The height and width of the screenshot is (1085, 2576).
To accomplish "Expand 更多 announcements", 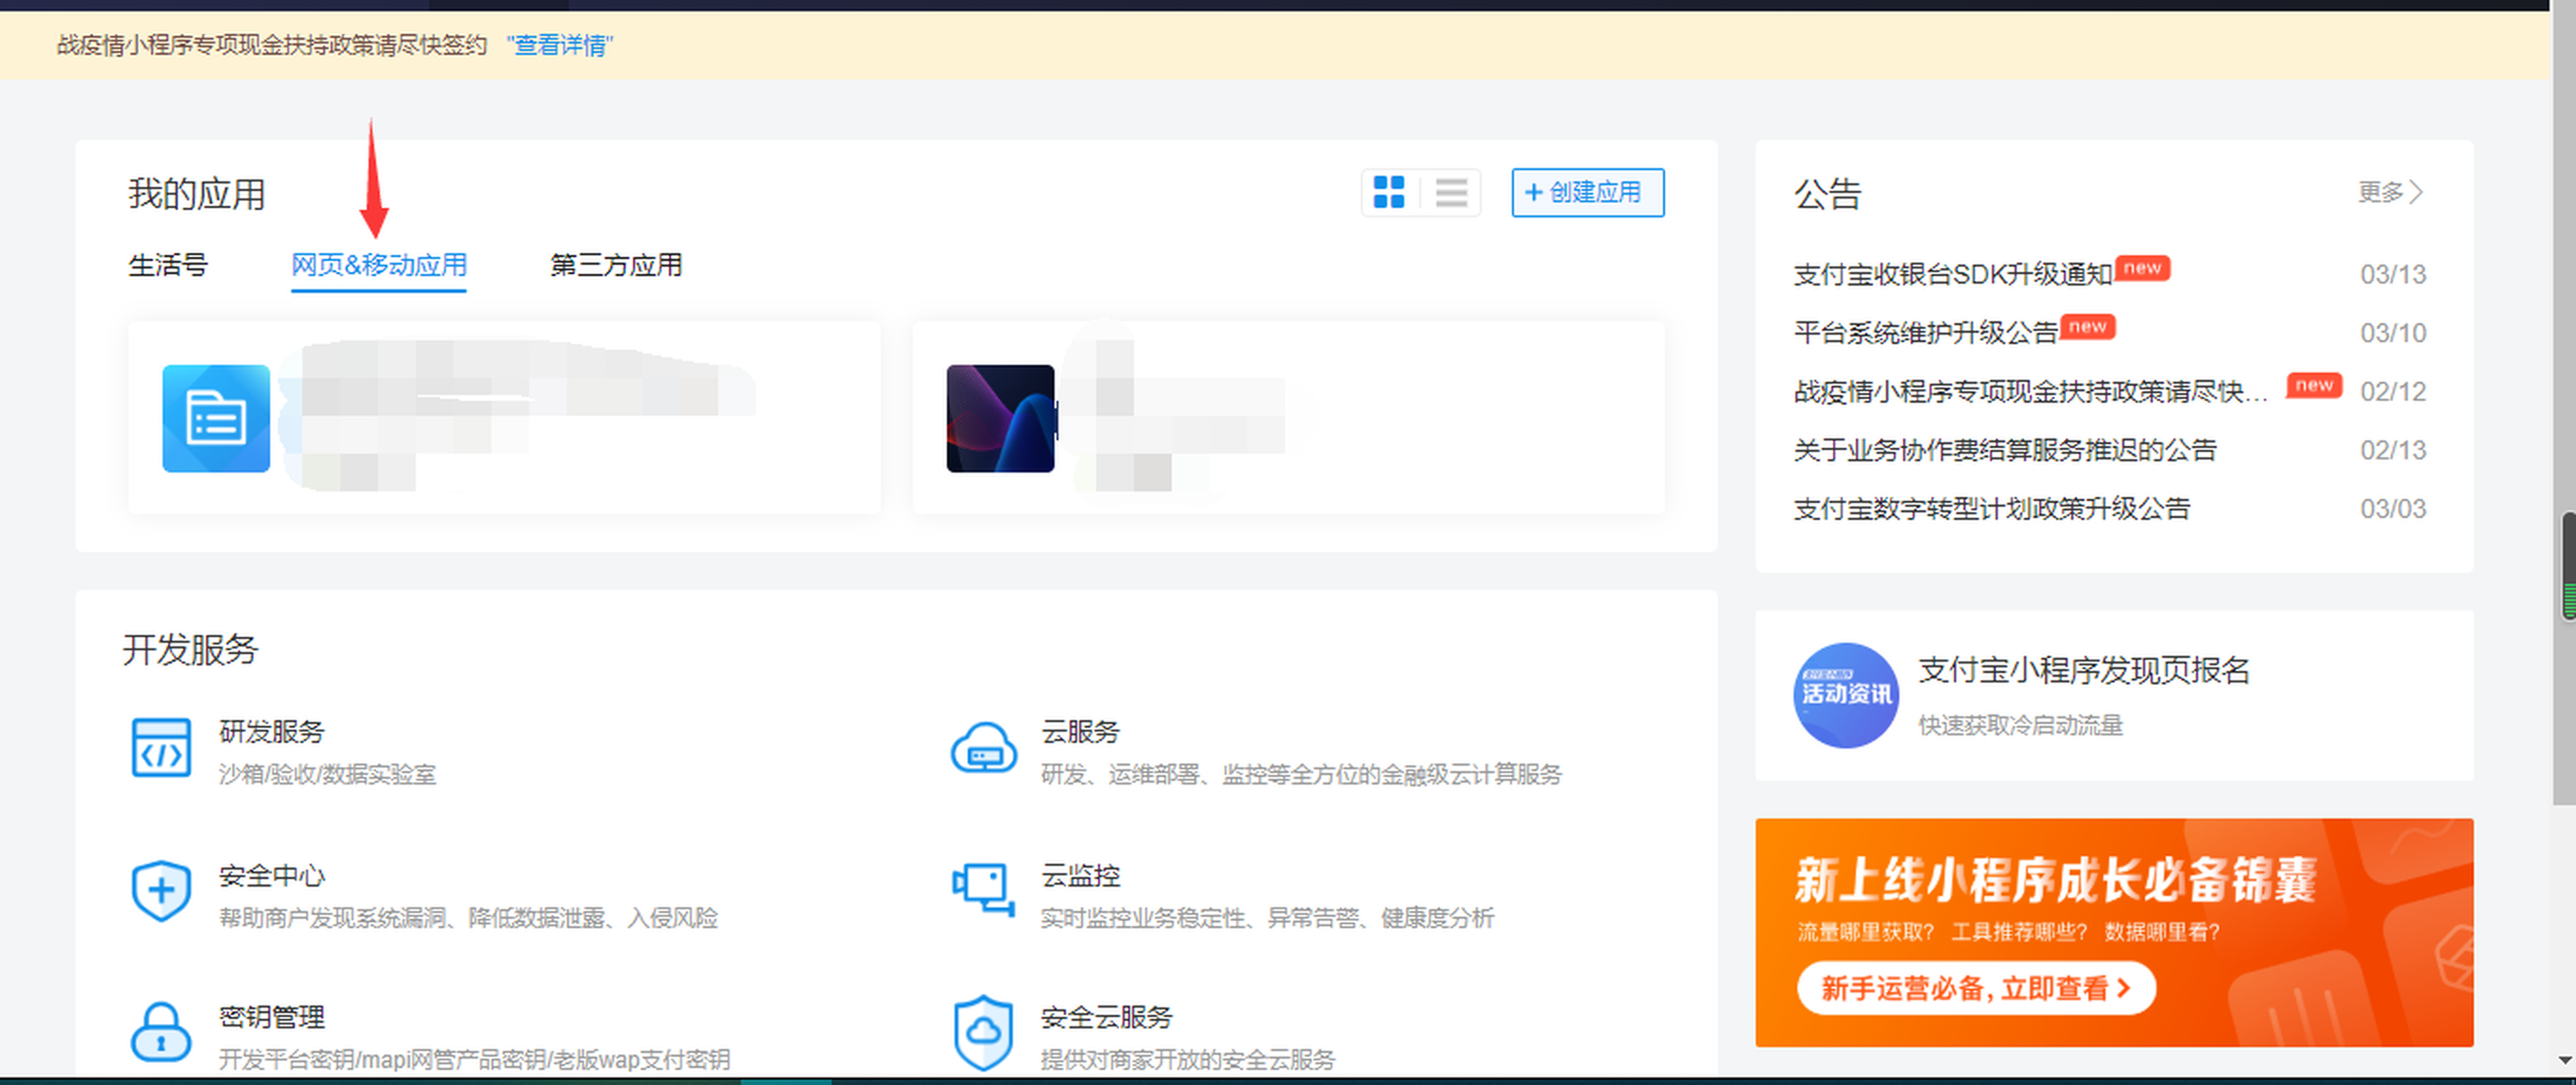I will tap(2390, 192).
